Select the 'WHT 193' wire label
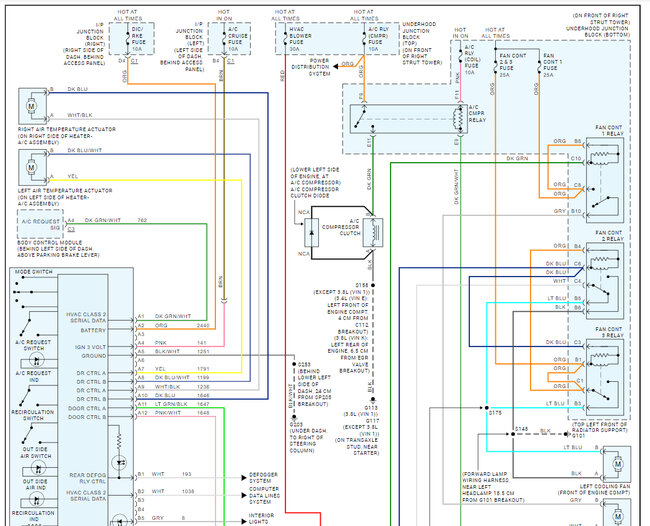 coord(171,474)
